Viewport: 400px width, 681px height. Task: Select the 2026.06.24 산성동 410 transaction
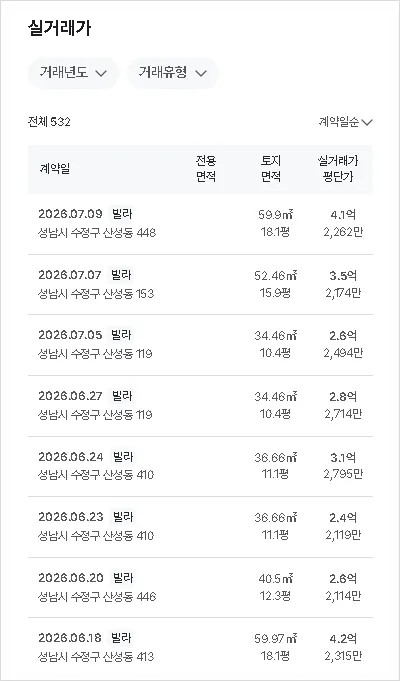[x=200, y=466]
